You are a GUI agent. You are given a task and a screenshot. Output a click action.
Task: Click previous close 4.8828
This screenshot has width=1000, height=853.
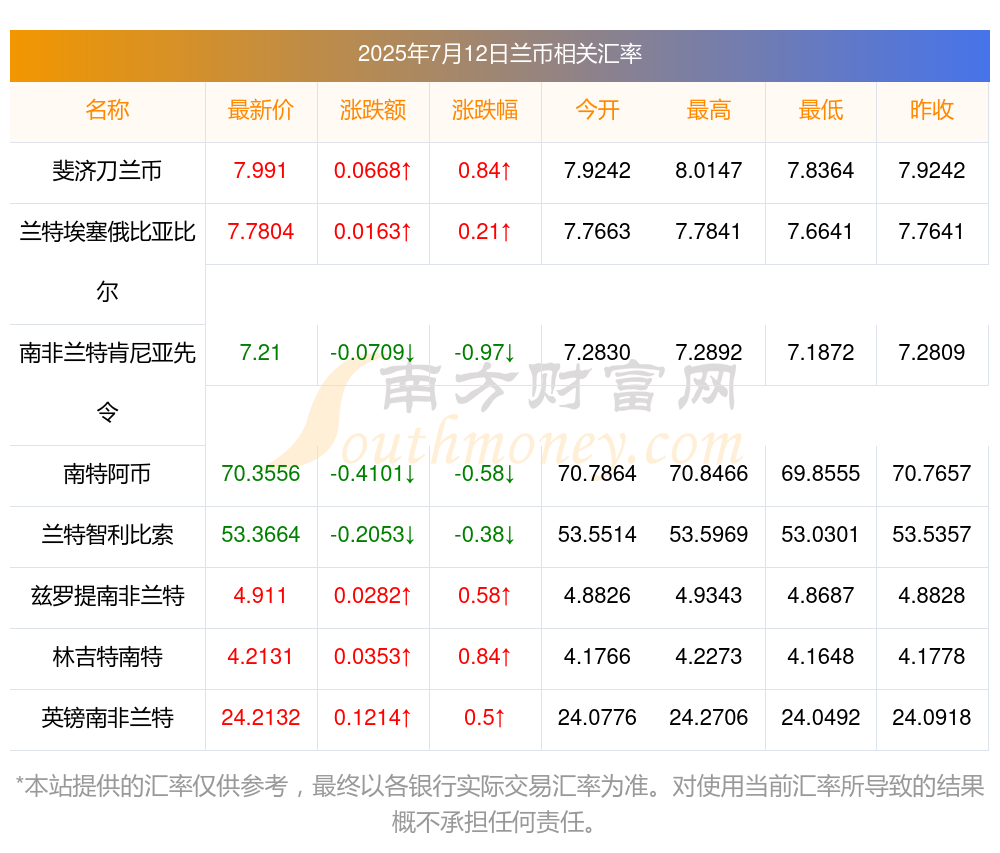932,595
